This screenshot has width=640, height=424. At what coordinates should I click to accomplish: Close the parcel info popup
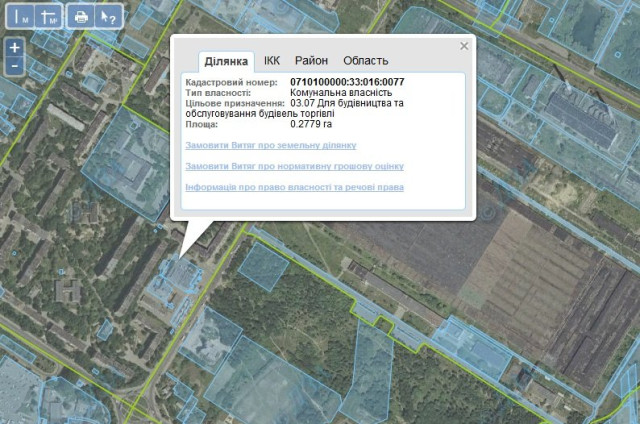464,46
